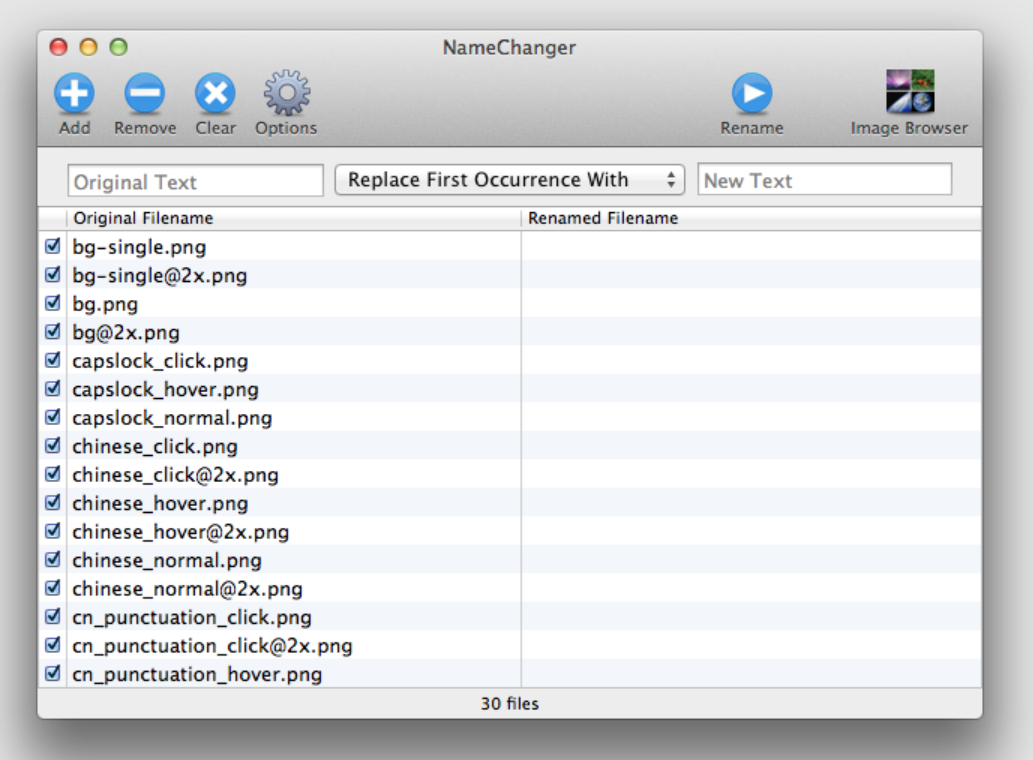Uncheck the cn_punctuation_click.png checkbox
1033x760 pixels.
click(x=53, y=616)
